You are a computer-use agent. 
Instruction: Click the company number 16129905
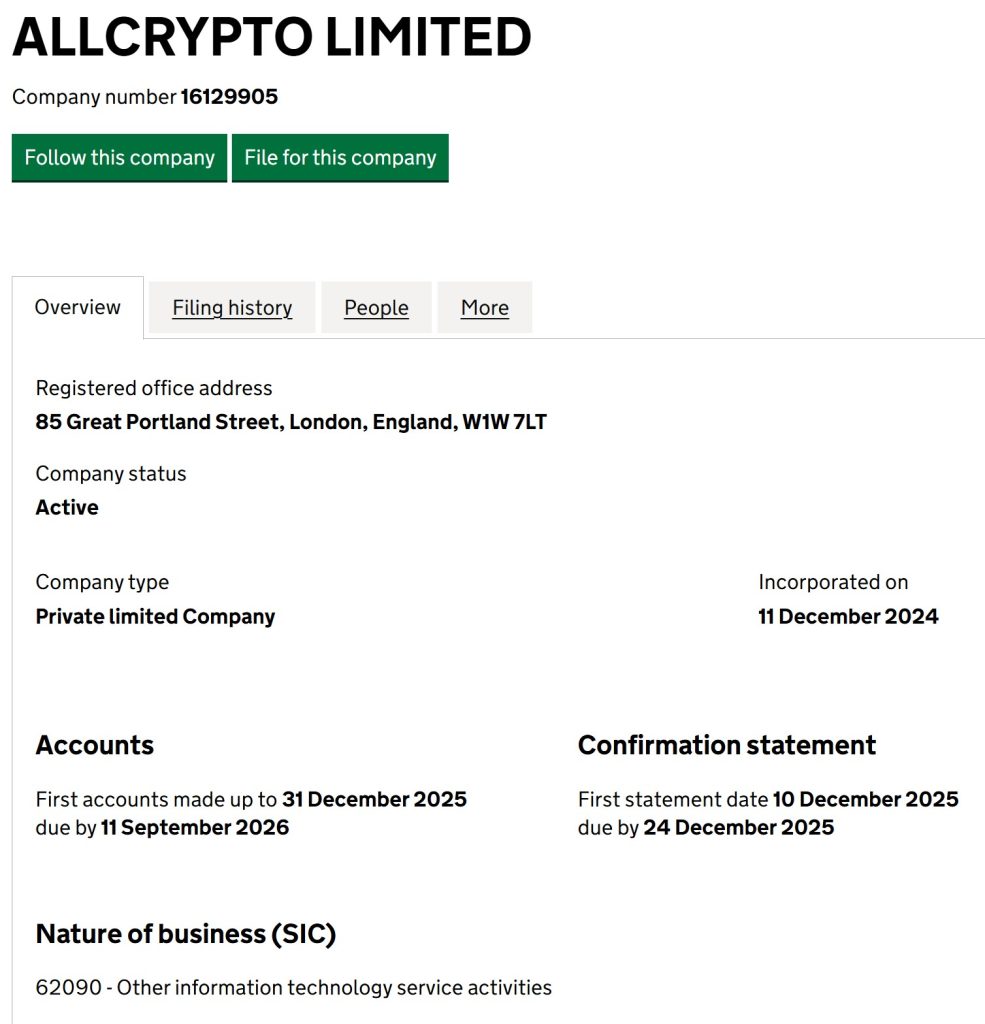click(229, 97)
